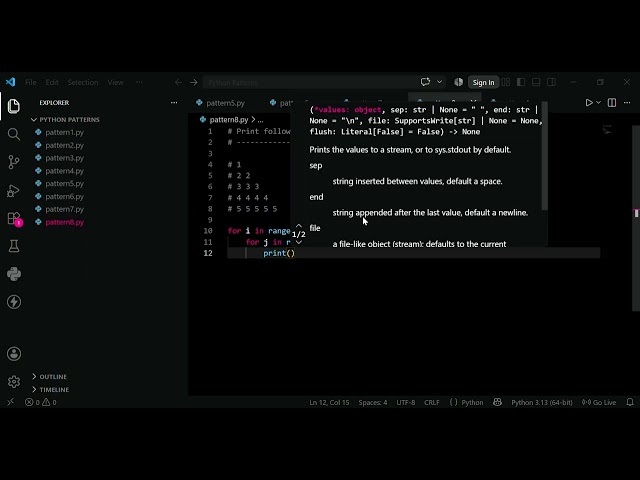Open Run and Debug view
Screen dimensions: 640x480
[13, 191]
